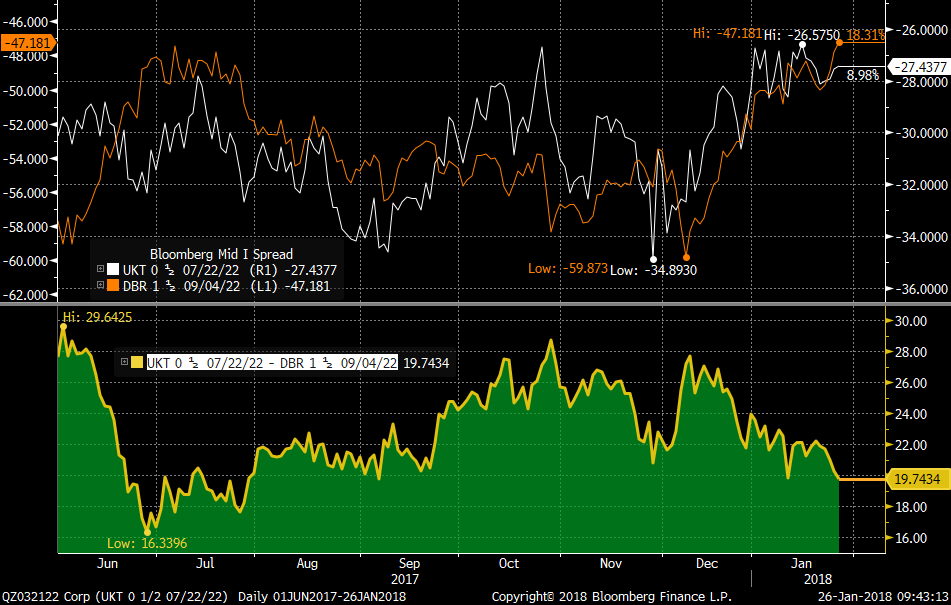951x605 pixels.
Task: Click the orange DBR series color swatch
Action: 113,286
